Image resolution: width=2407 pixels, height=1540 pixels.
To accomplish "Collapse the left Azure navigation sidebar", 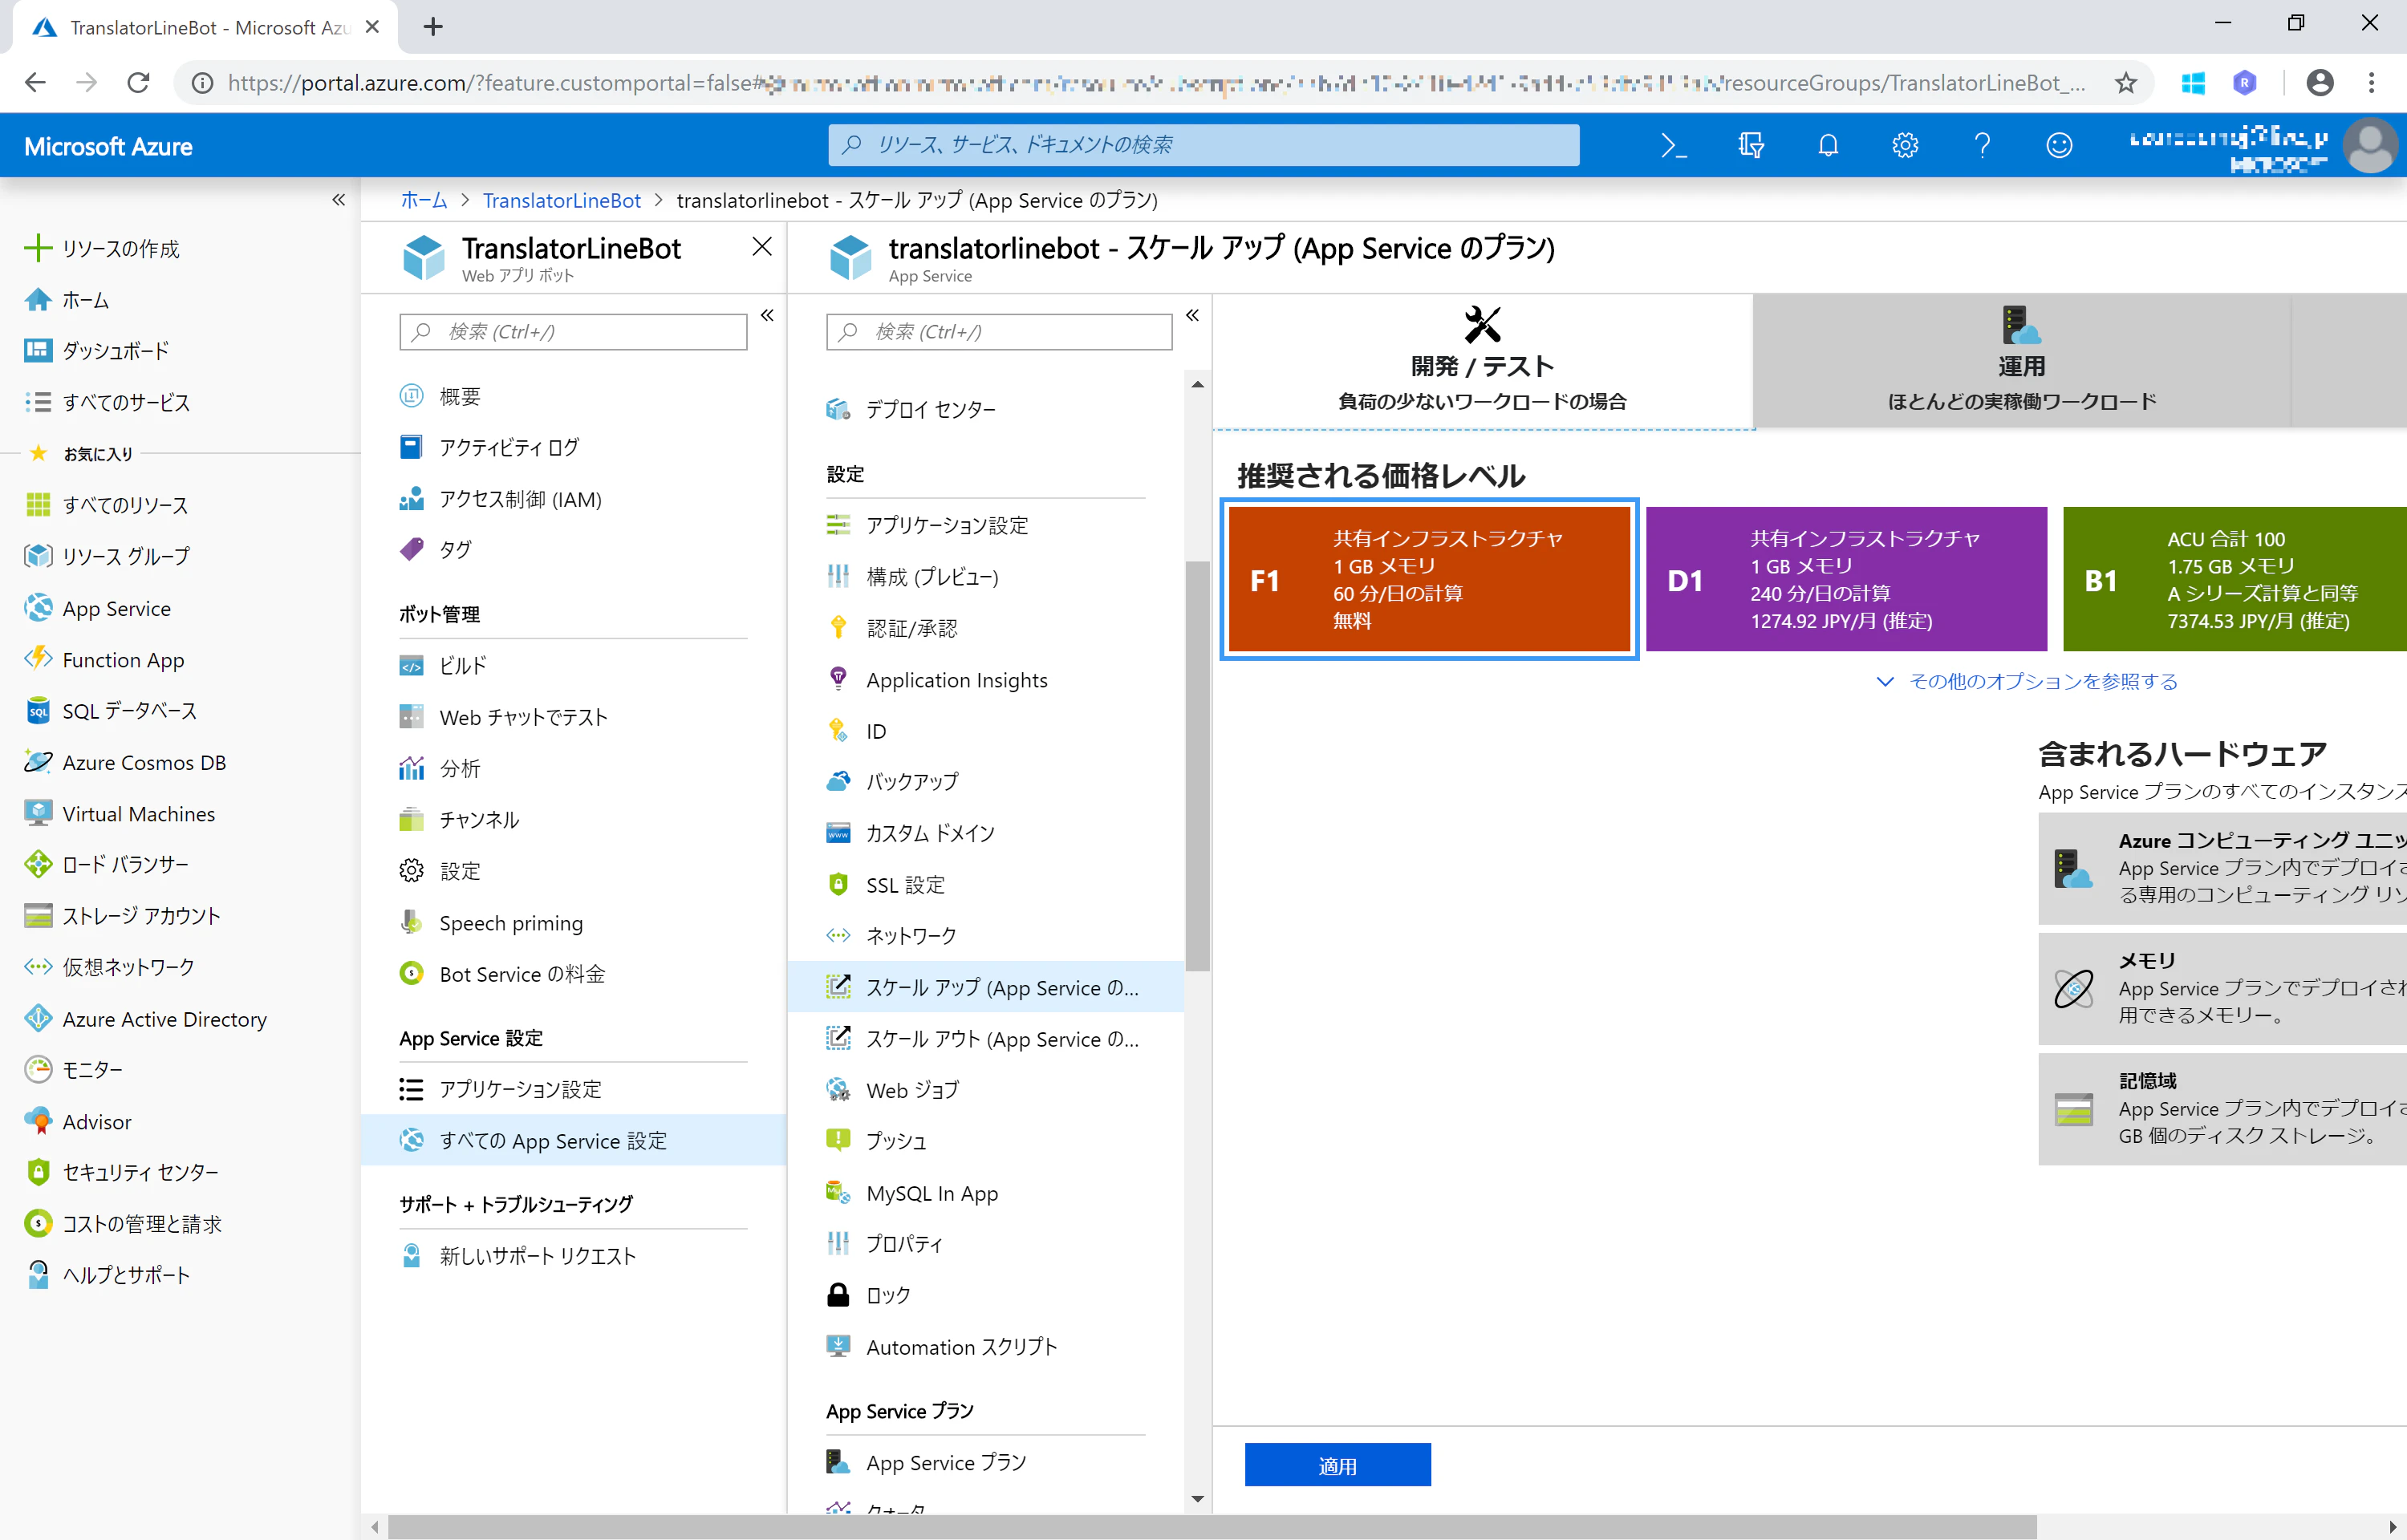I will coord(339,200).
